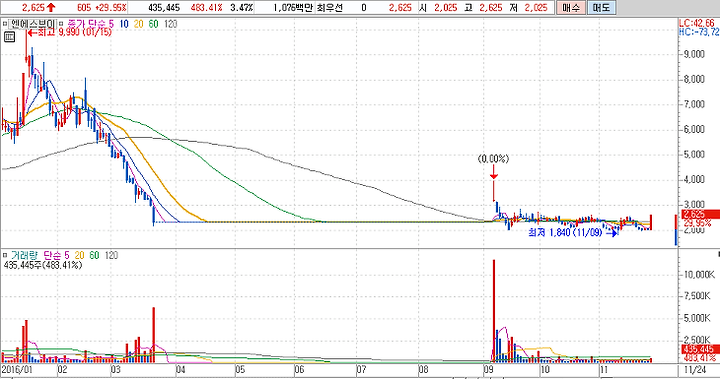The width and height of the screenshot is (720, 379).
Task: Click the 11 month label on time axis
Action: click(604, 369)
